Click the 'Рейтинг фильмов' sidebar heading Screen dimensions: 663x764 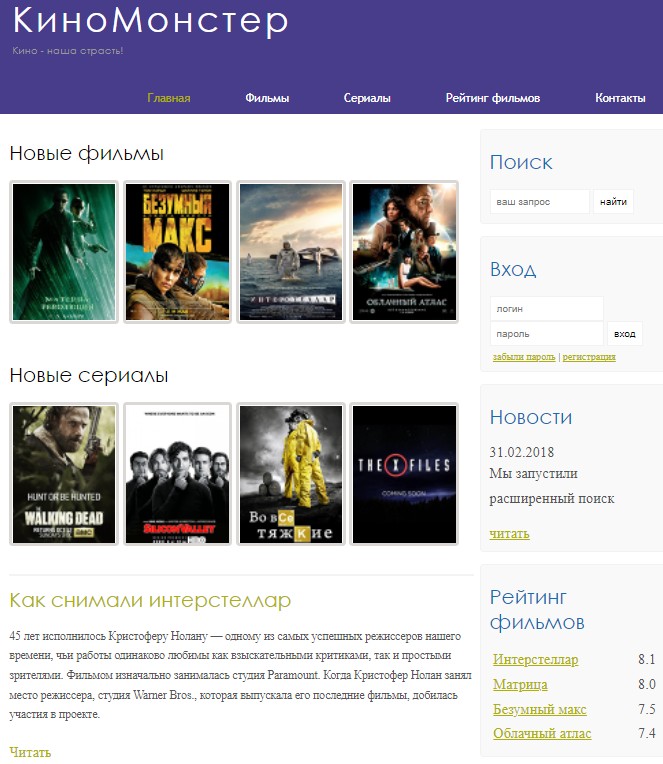(537, 610)
